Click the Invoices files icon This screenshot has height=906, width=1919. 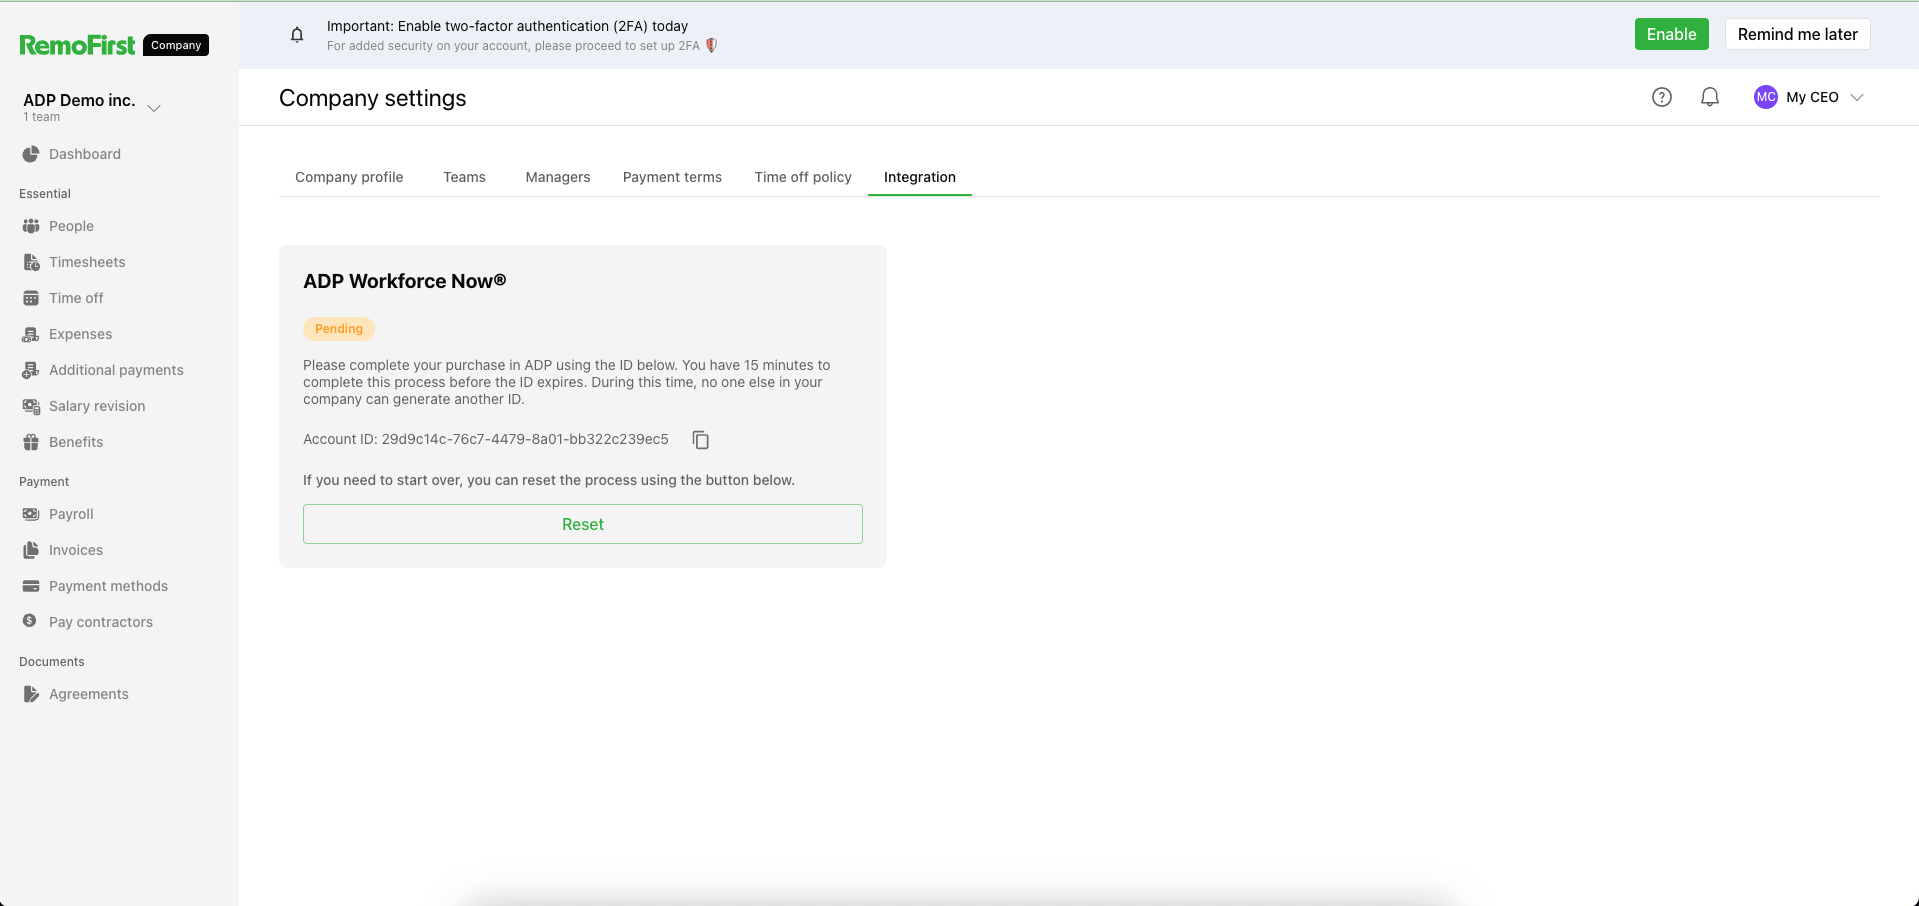(x=31, y=550)
